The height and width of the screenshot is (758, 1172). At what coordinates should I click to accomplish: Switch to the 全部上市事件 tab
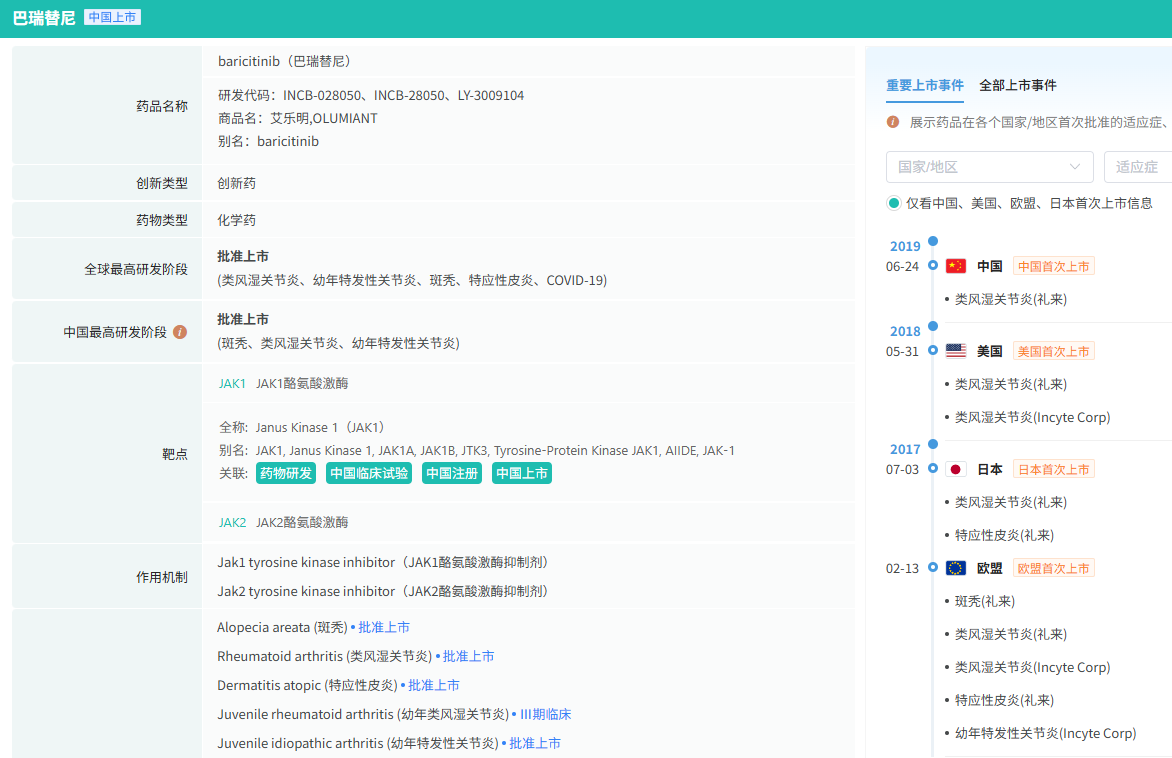[x=1018, y=86]
